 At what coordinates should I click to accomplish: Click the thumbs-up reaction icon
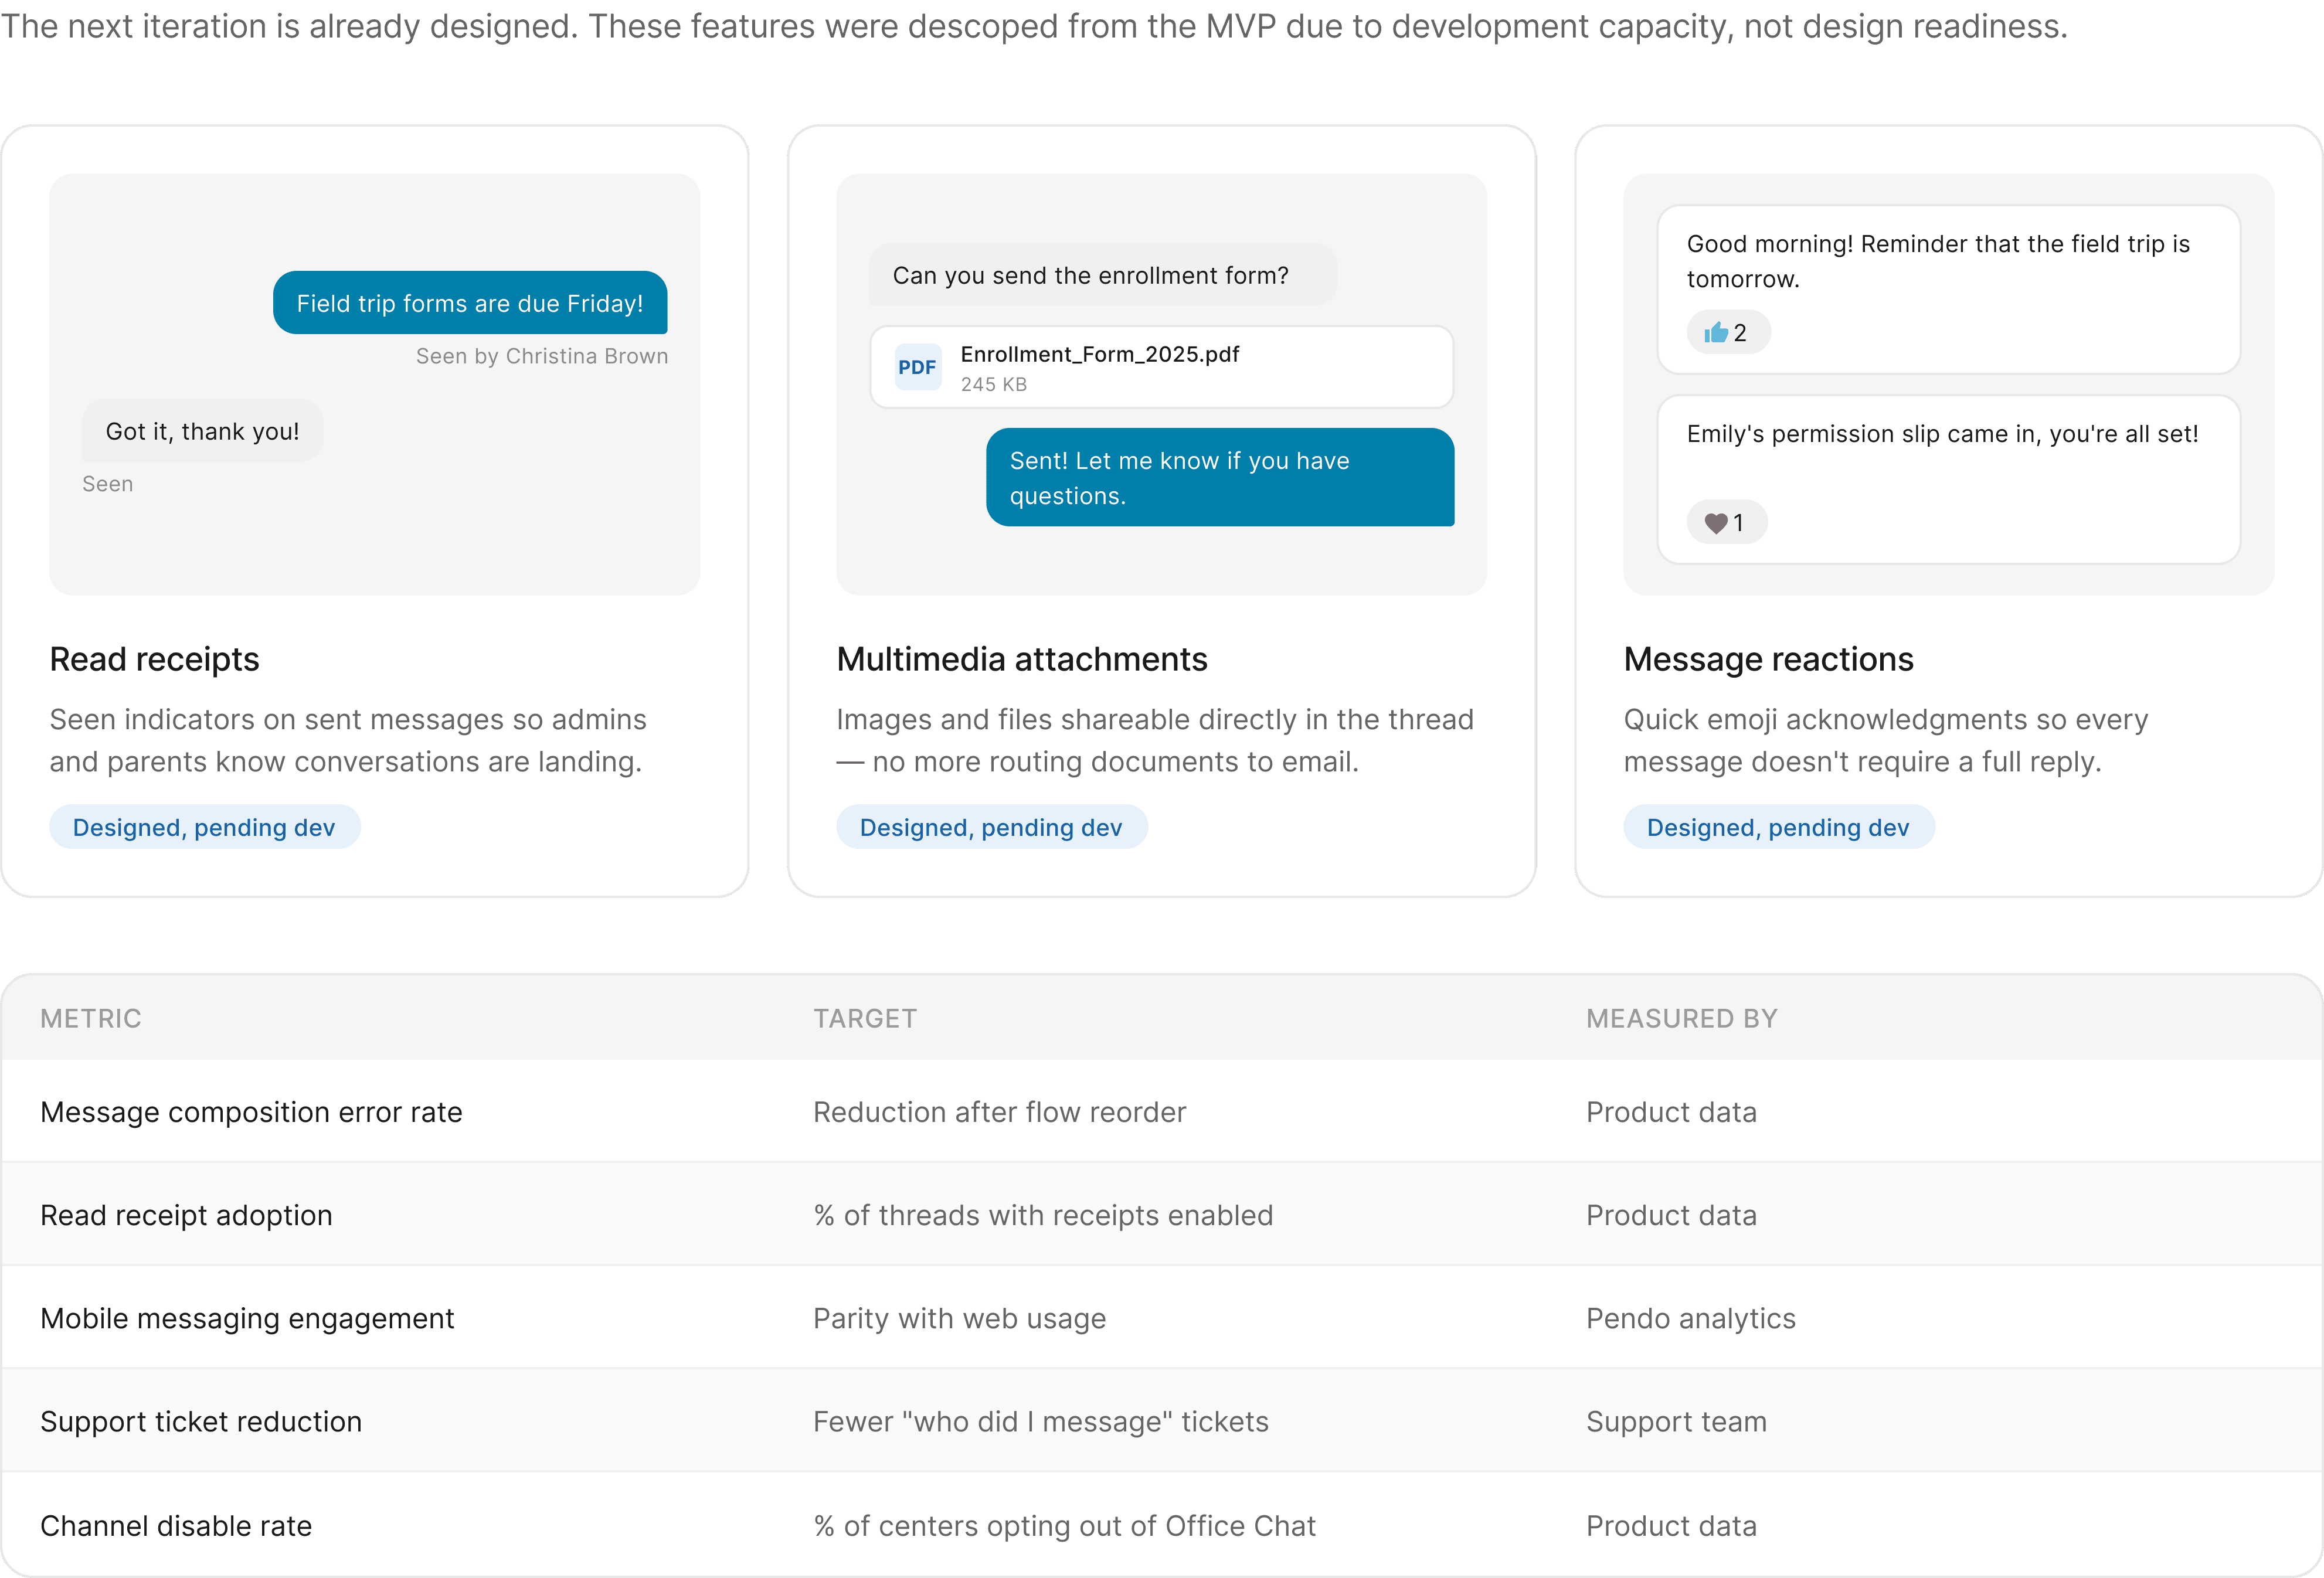(x=1716, y=333)
